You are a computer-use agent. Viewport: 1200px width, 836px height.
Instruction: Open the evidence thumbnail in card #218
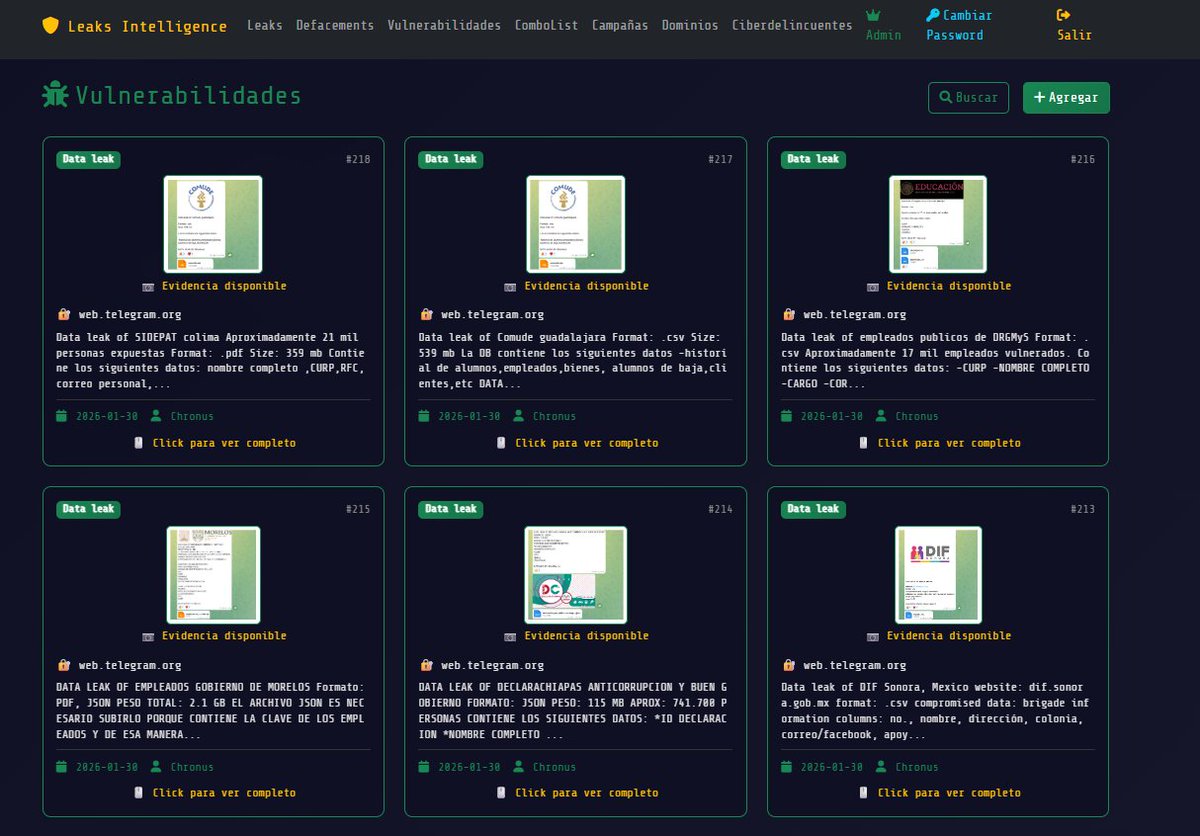213,224
